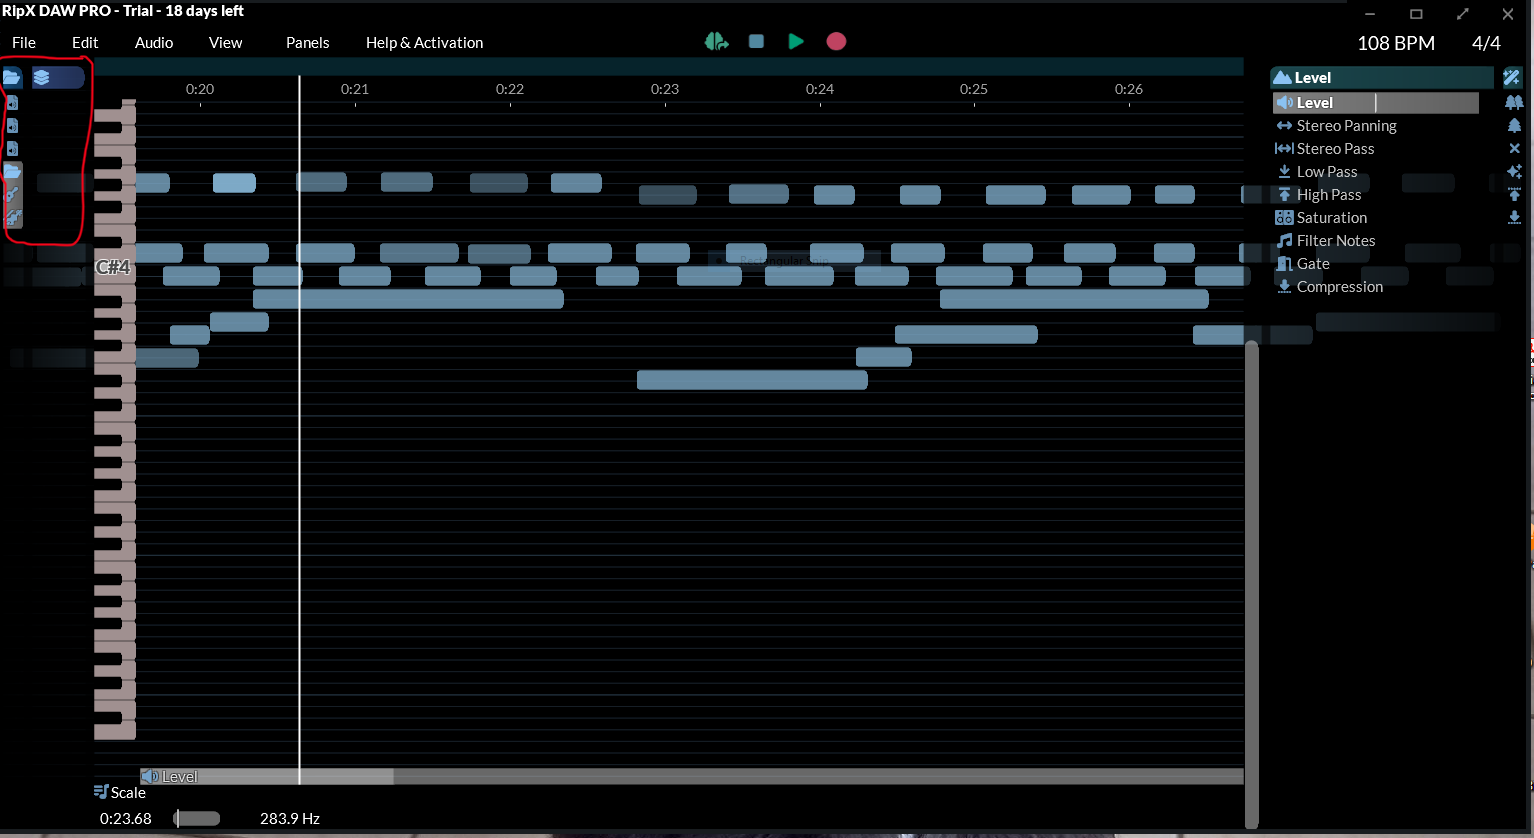Click the 0:25 marker on the timeline
Image resolution: width=1534 pixels, height=838 pixels.
(x=974, y=89)
